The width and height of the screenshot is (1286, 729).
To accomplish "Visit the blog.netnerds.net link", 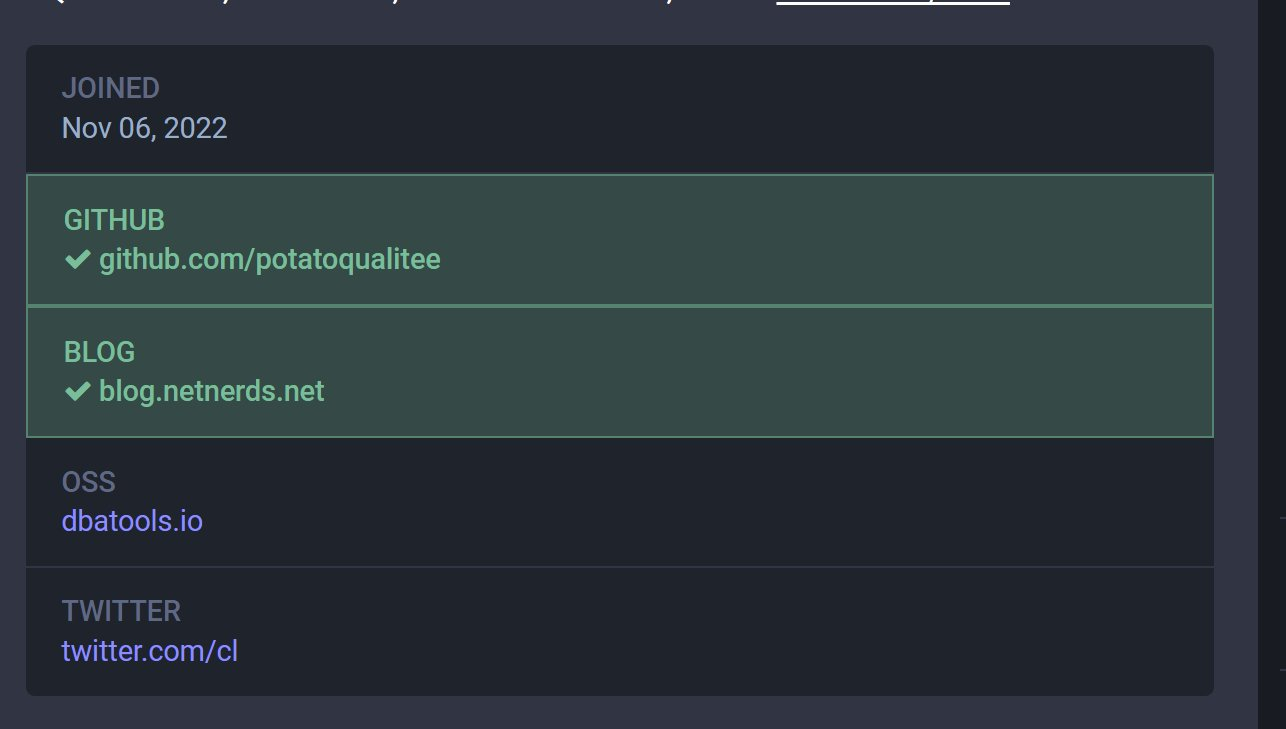I will (x=212, y=391).
